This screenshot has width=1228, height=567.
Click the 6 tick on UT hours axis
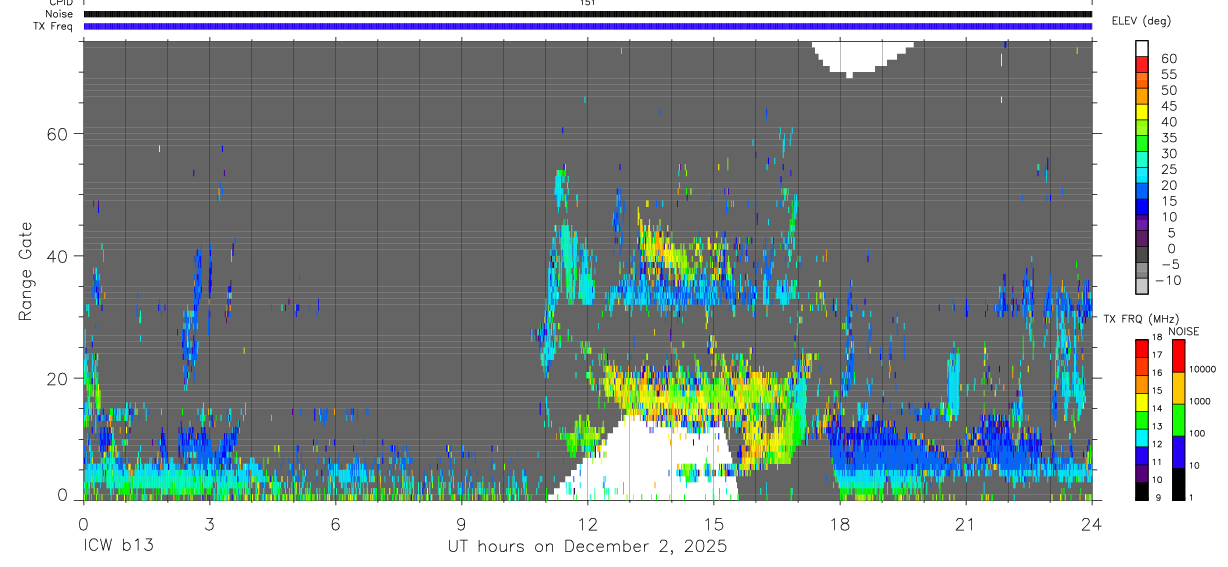click(336, 524)
